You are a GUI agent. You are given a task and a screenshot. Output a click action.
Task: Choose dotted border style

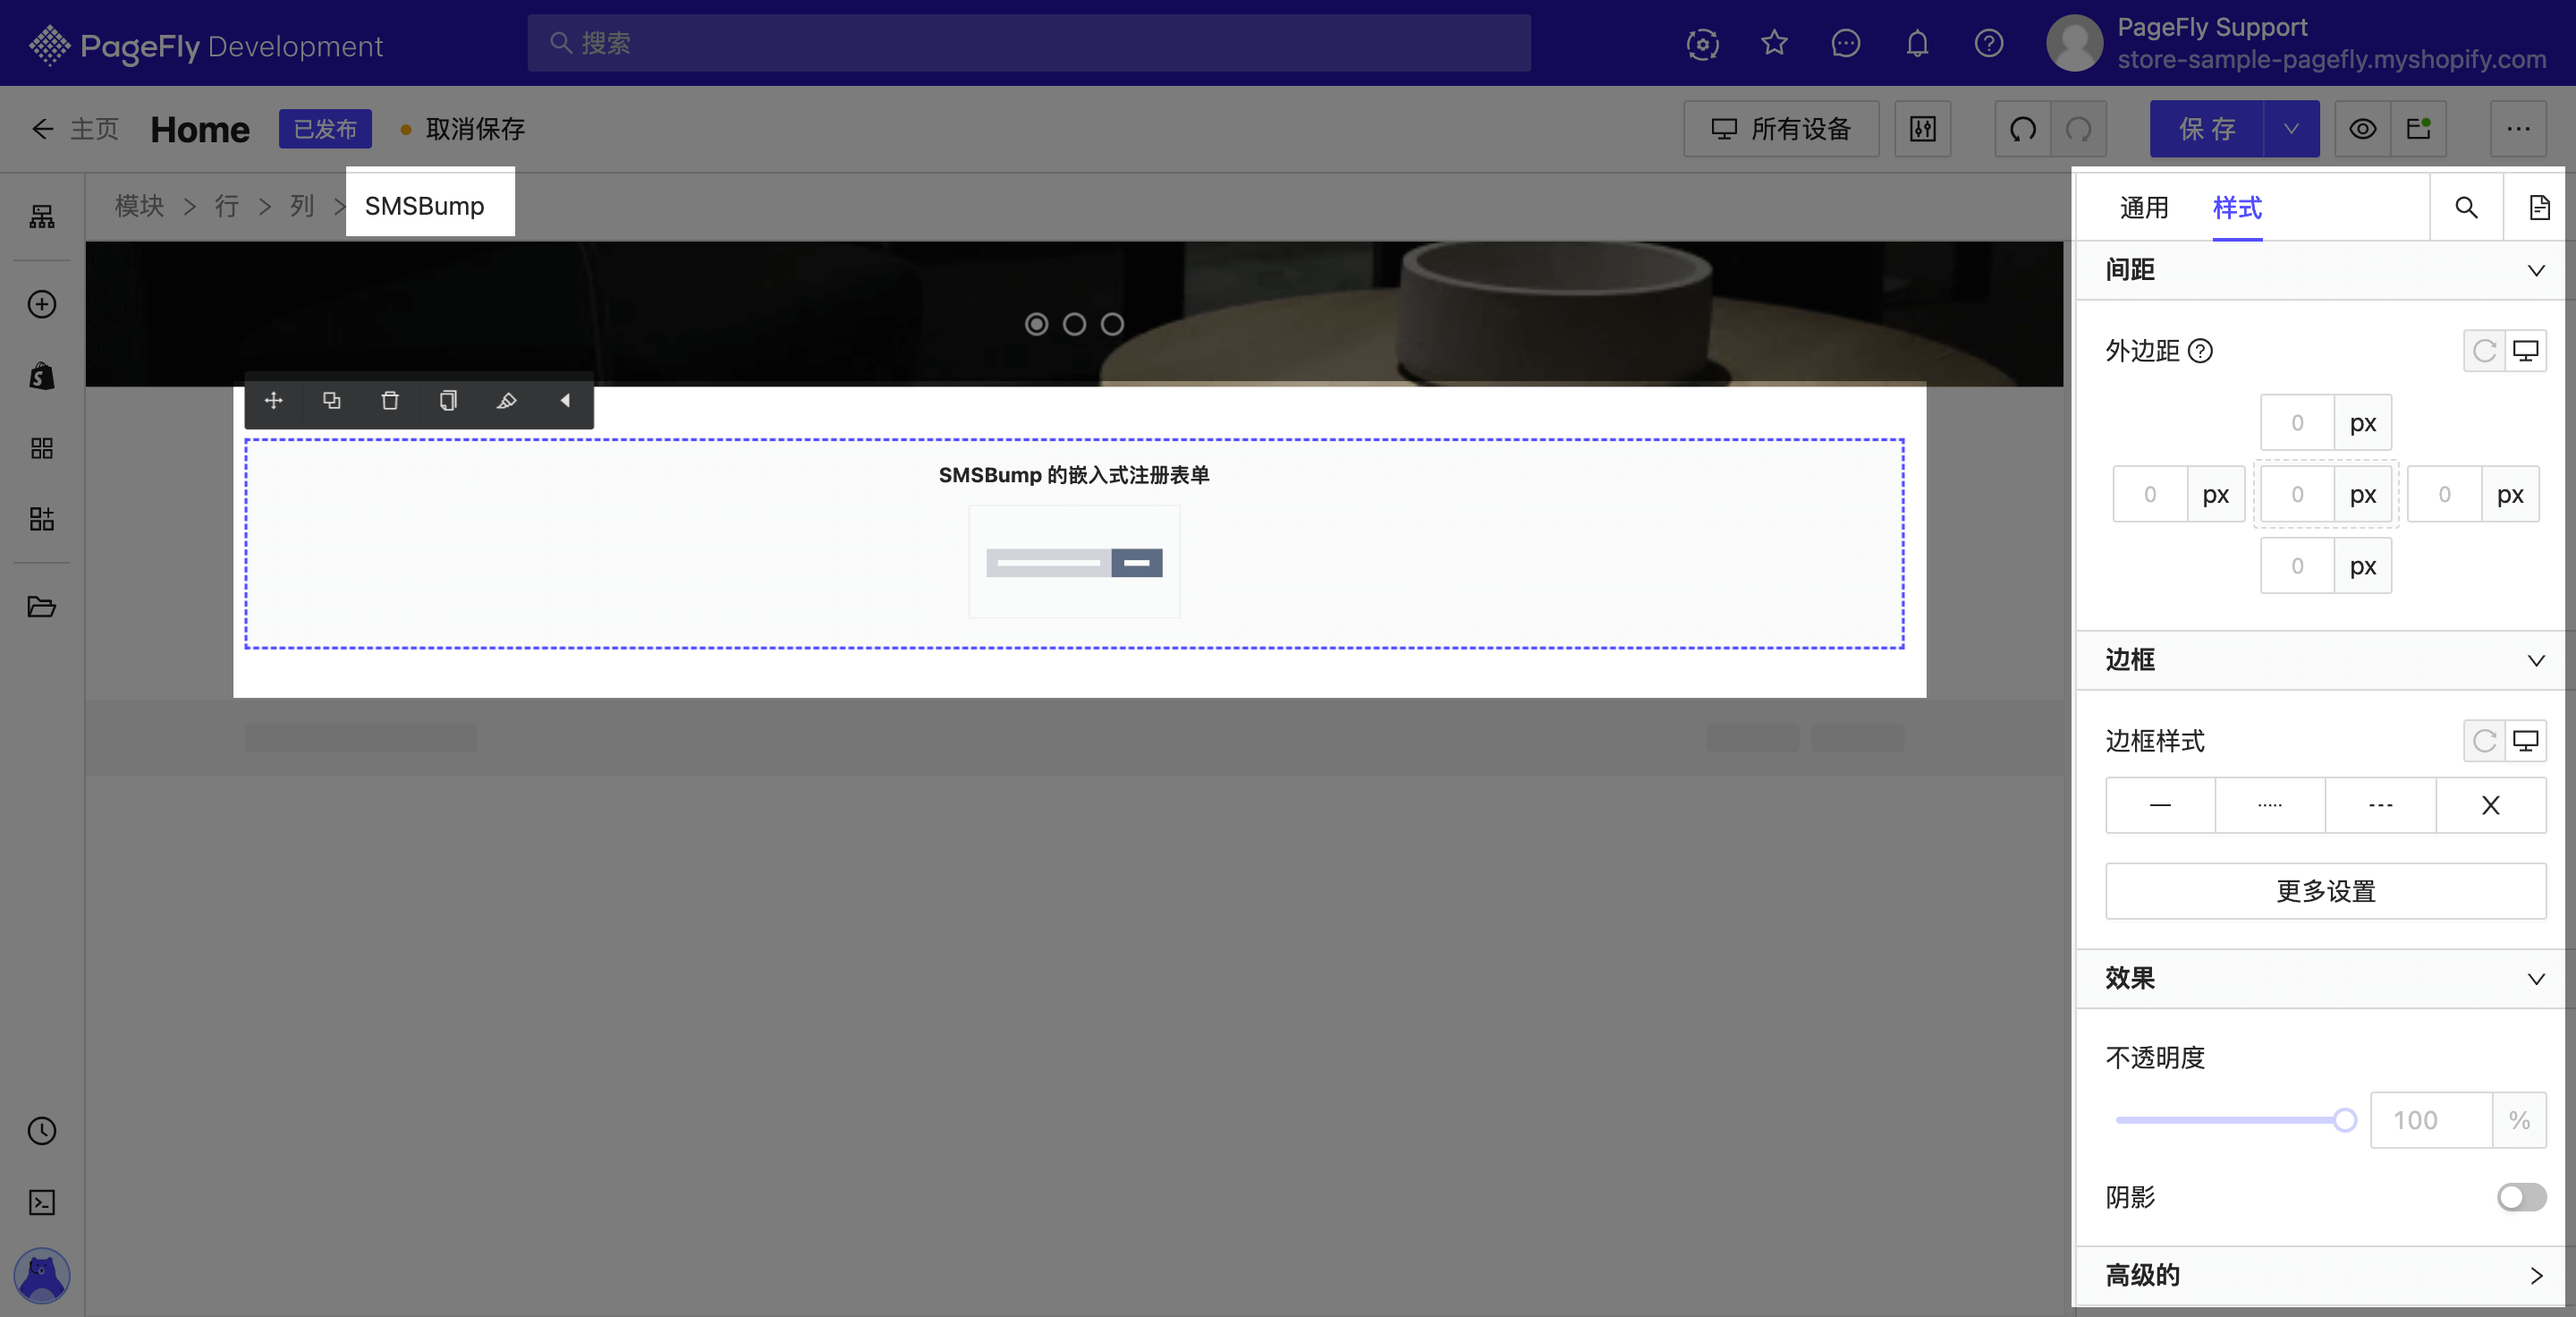tap(2270, 805)
